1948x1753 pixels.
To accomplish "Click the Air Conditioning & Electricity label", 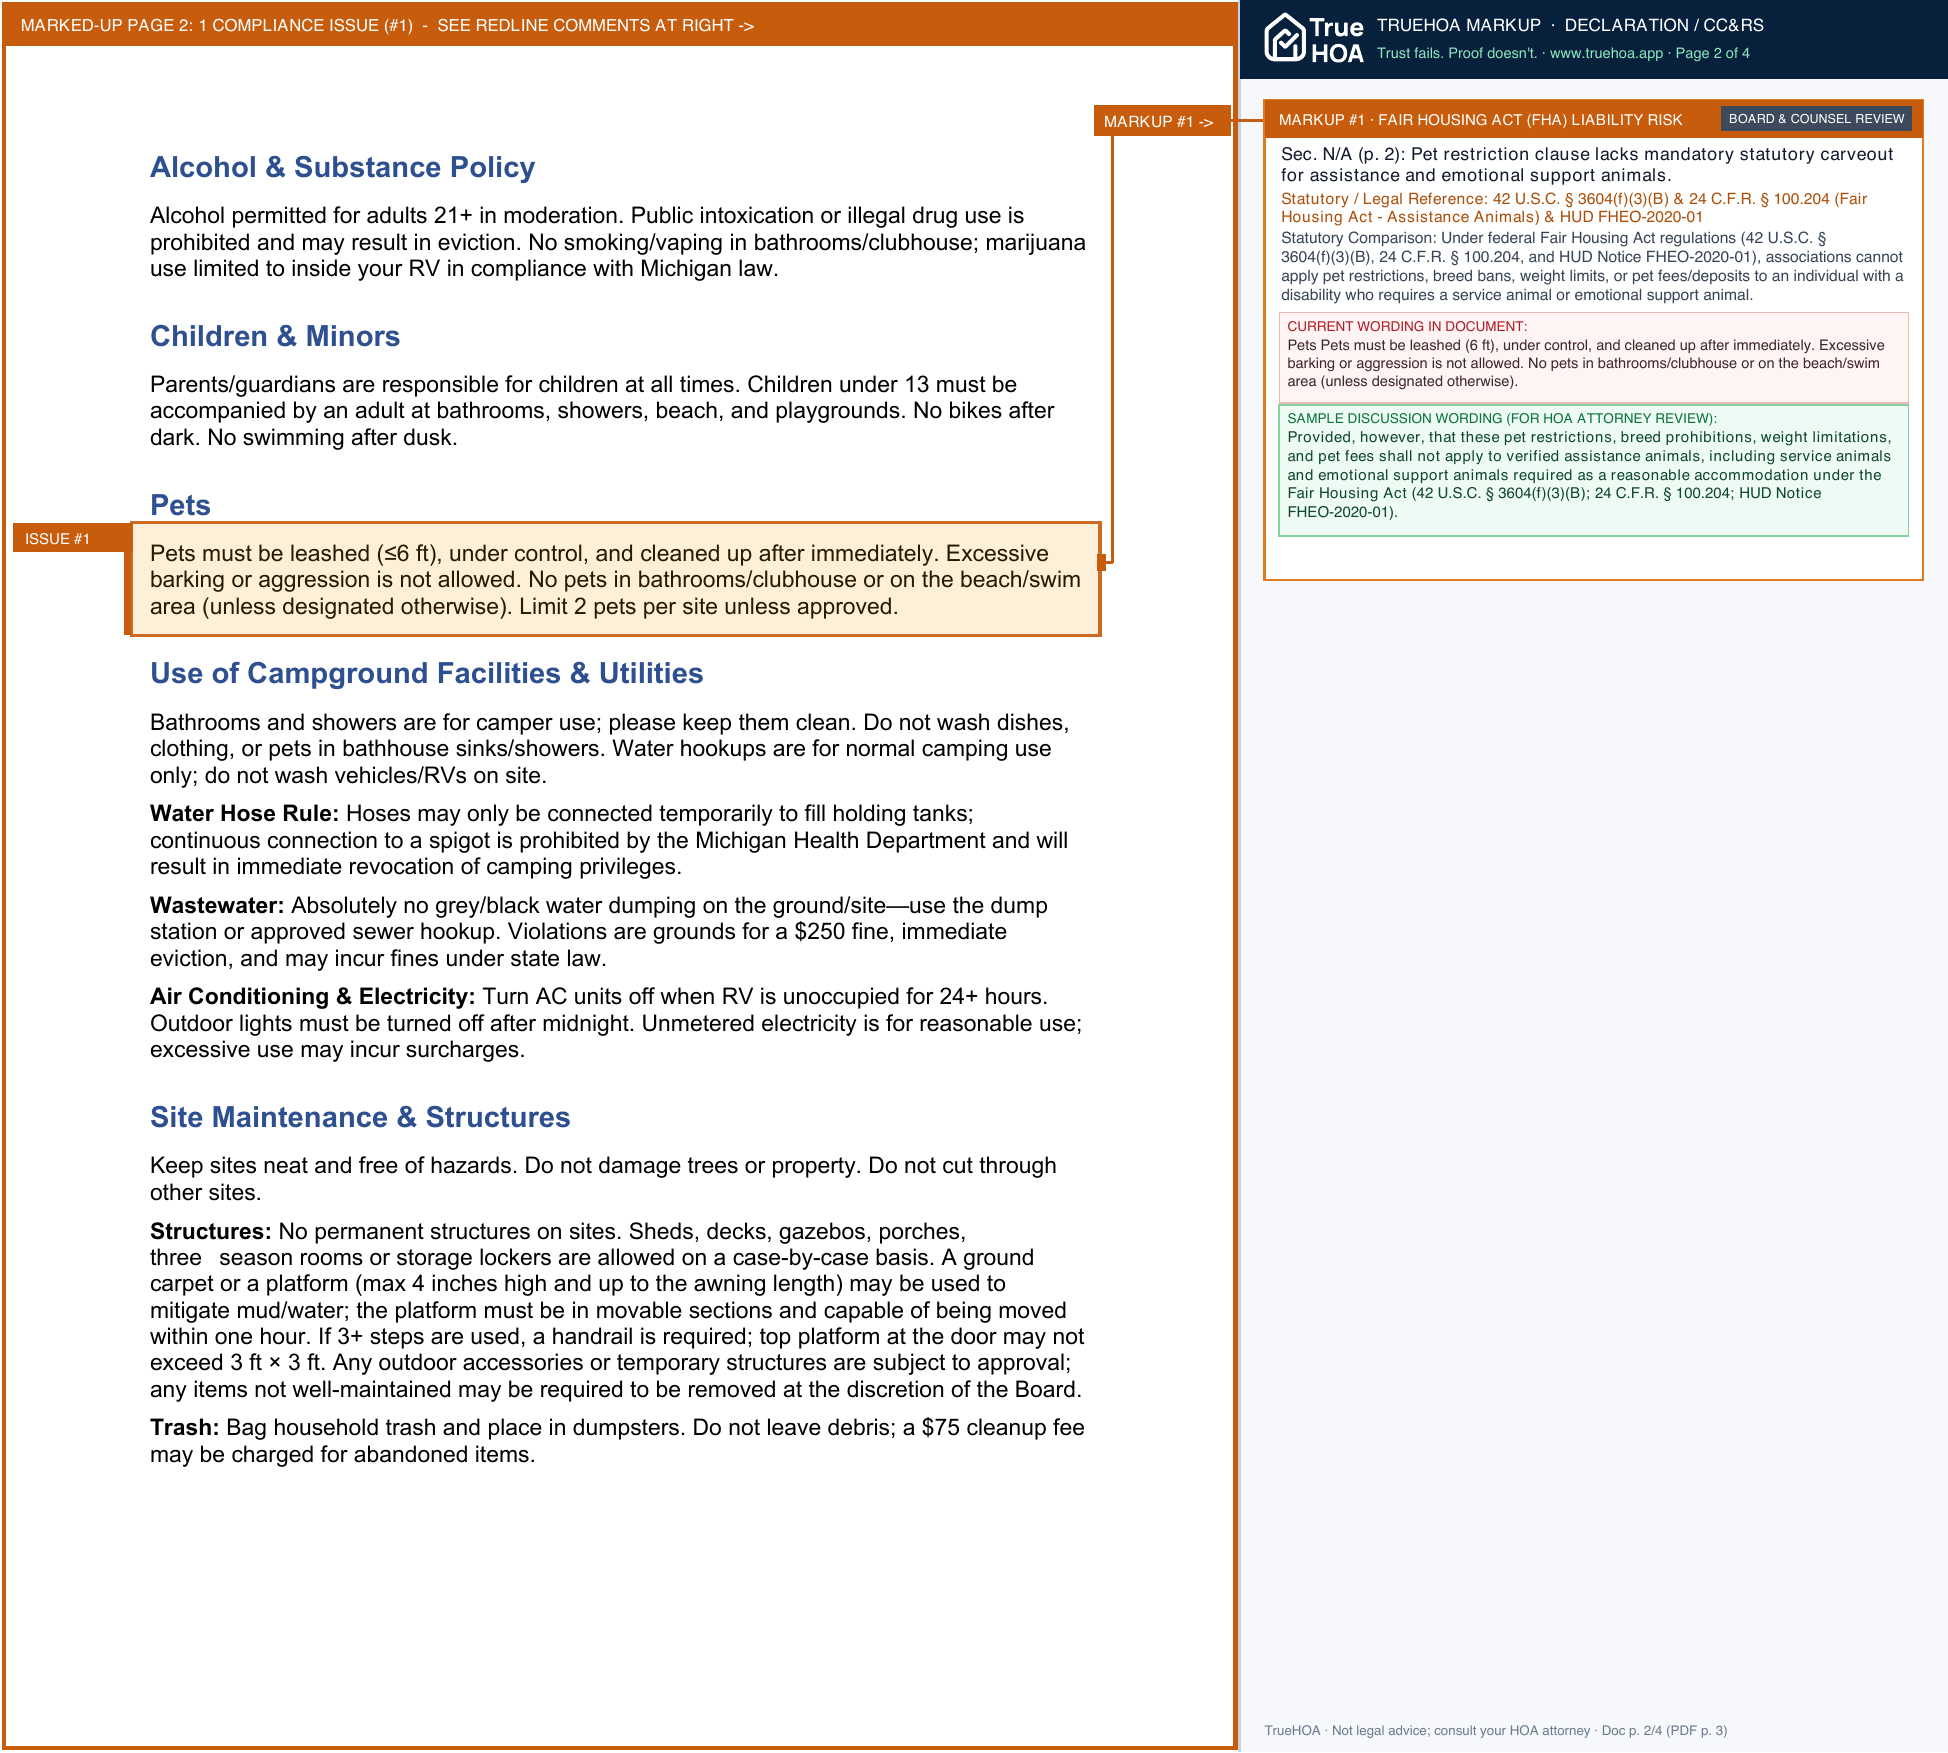I will point(312,997).
